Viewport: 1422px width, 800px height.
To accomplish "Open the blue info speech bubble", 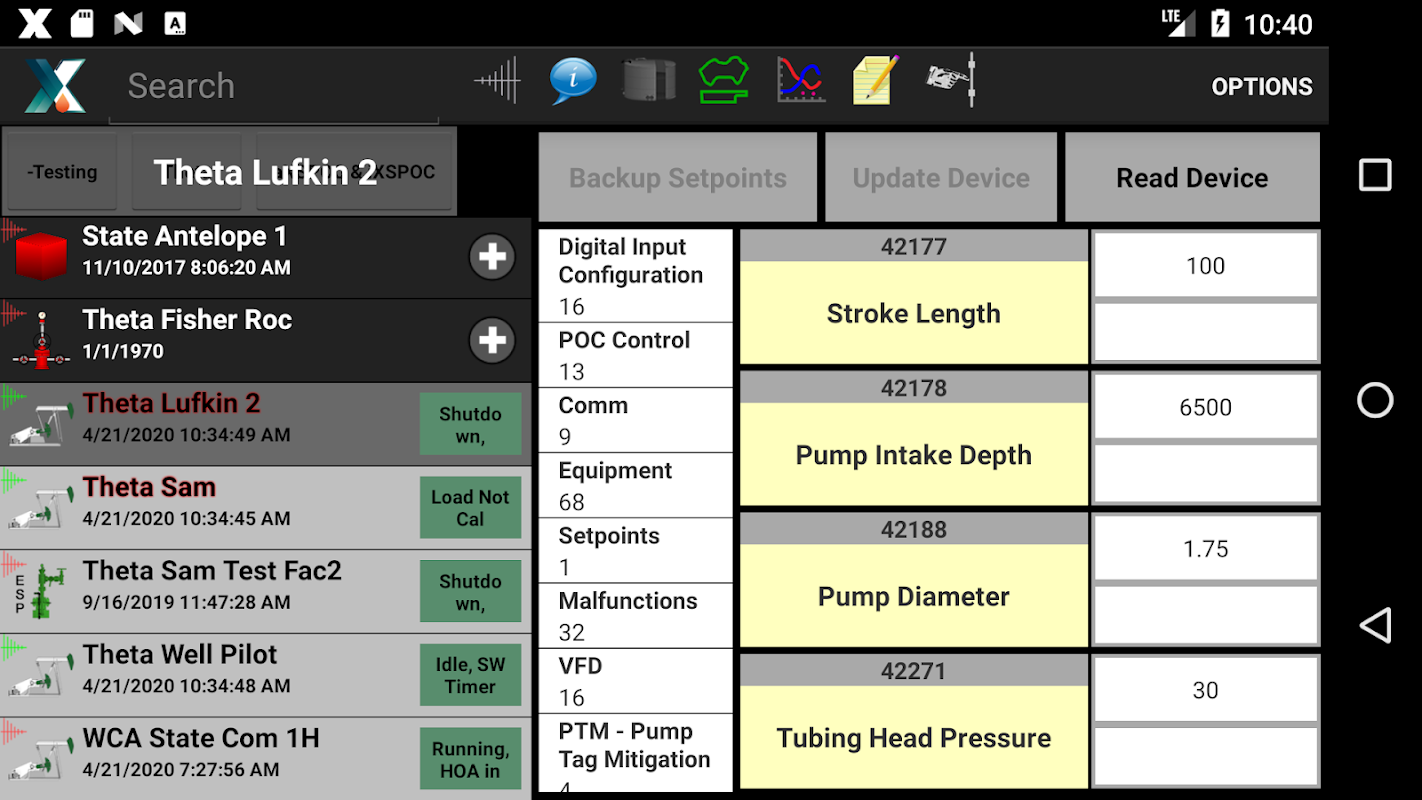I will coord(573,81).
